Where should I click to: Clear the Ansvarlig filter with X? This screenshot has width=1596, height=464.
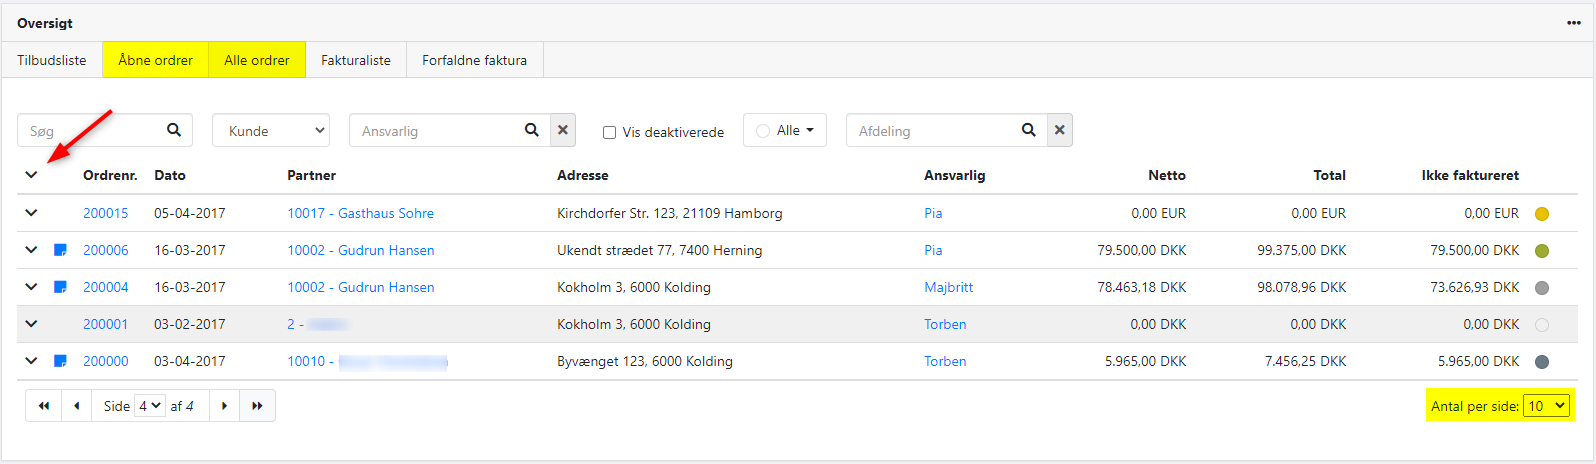[563, 130]
